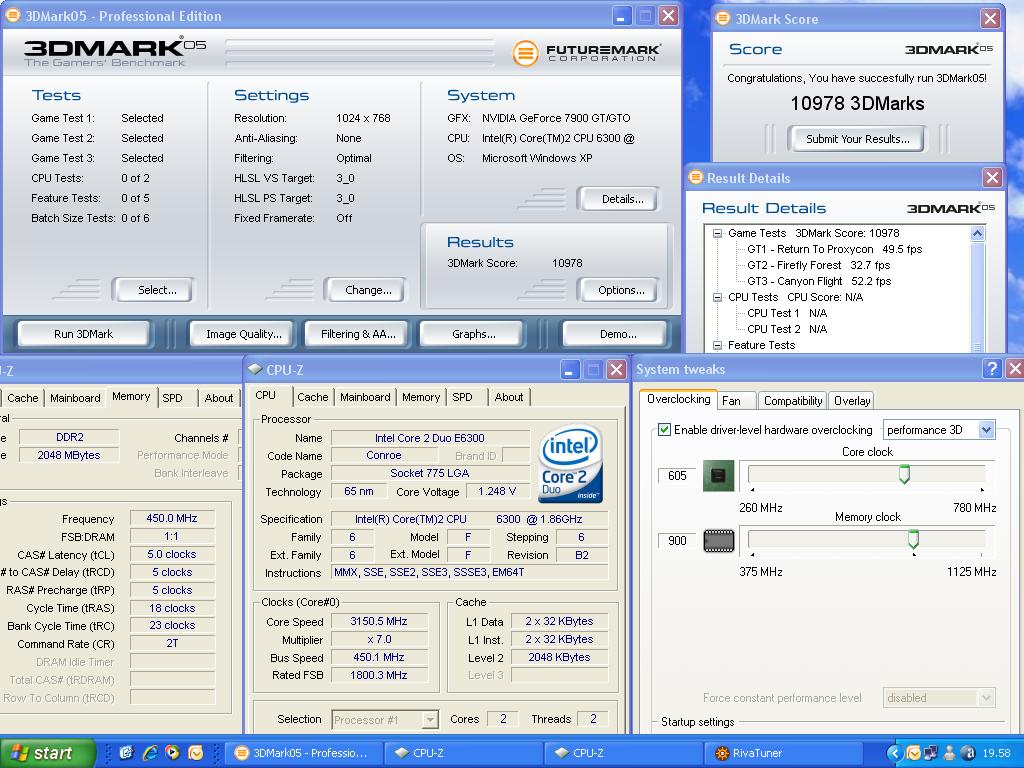Click Image Quality button
1024x768 pixels.
coord(244,334)
